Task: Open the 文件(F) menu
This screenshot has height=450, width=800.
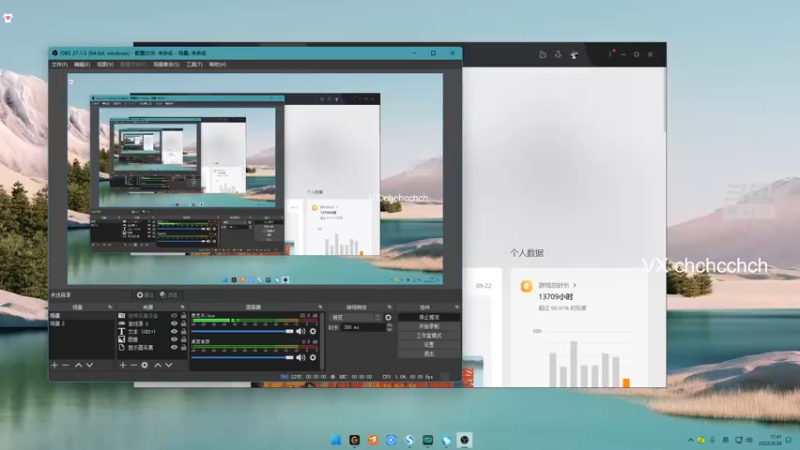Action: click(x=59, y=65)
